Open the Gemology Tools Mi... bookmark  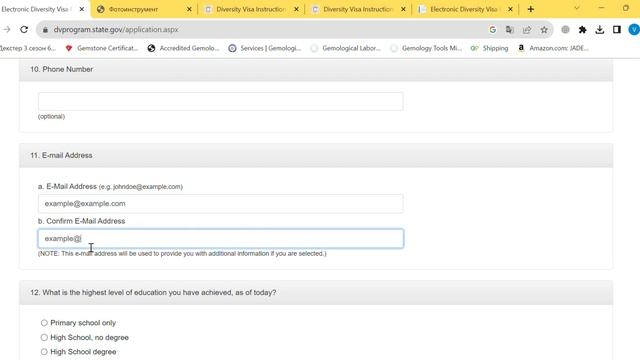coord(426,48)
